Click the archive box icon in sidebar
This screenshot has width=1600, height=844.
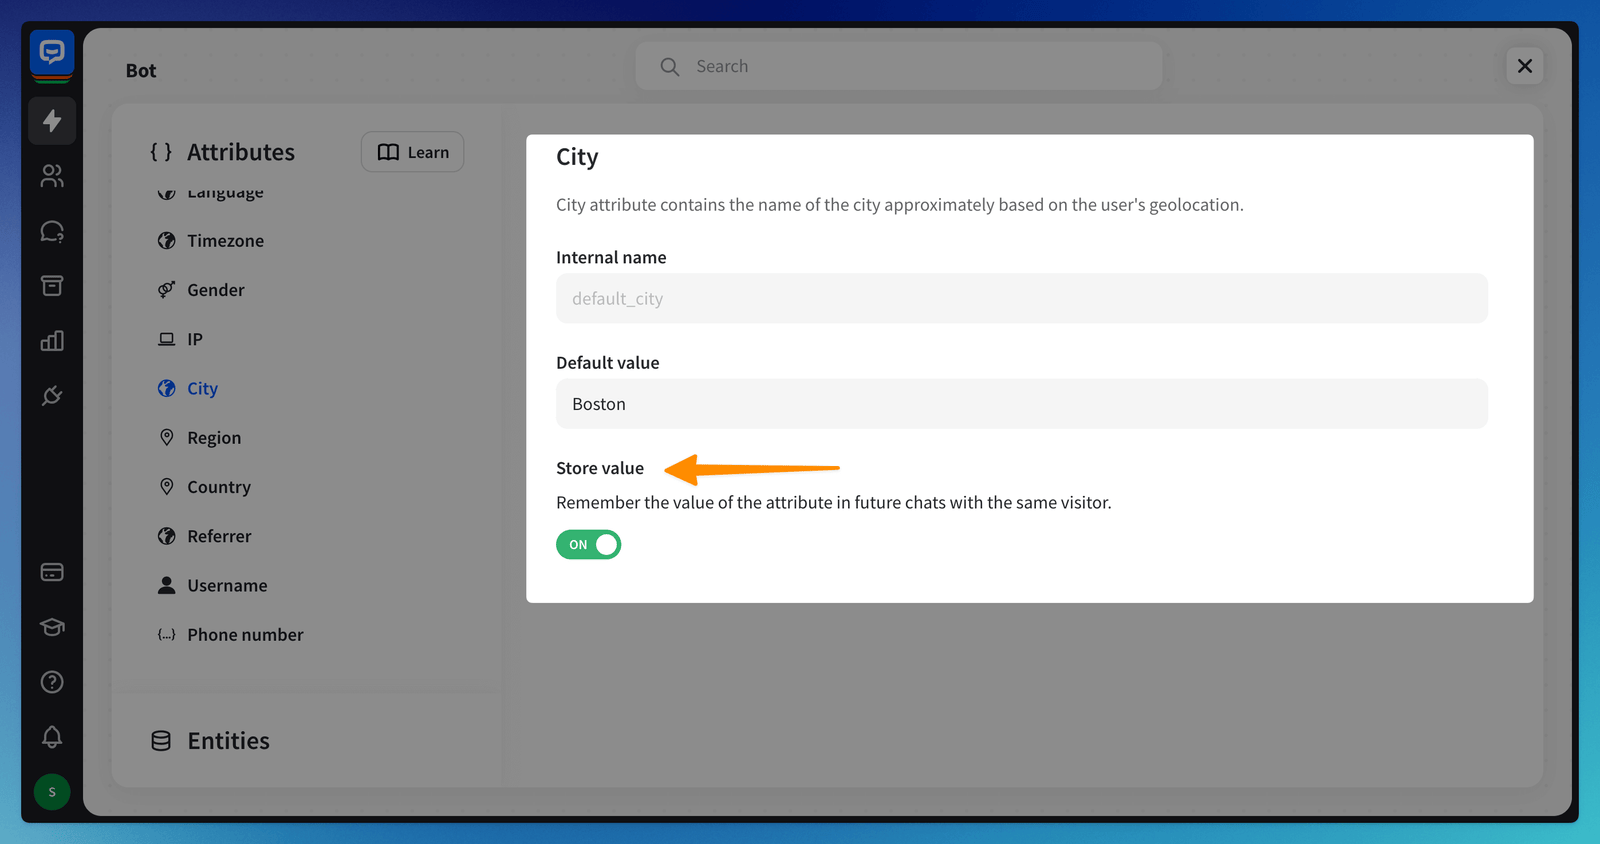pos(52,286)
